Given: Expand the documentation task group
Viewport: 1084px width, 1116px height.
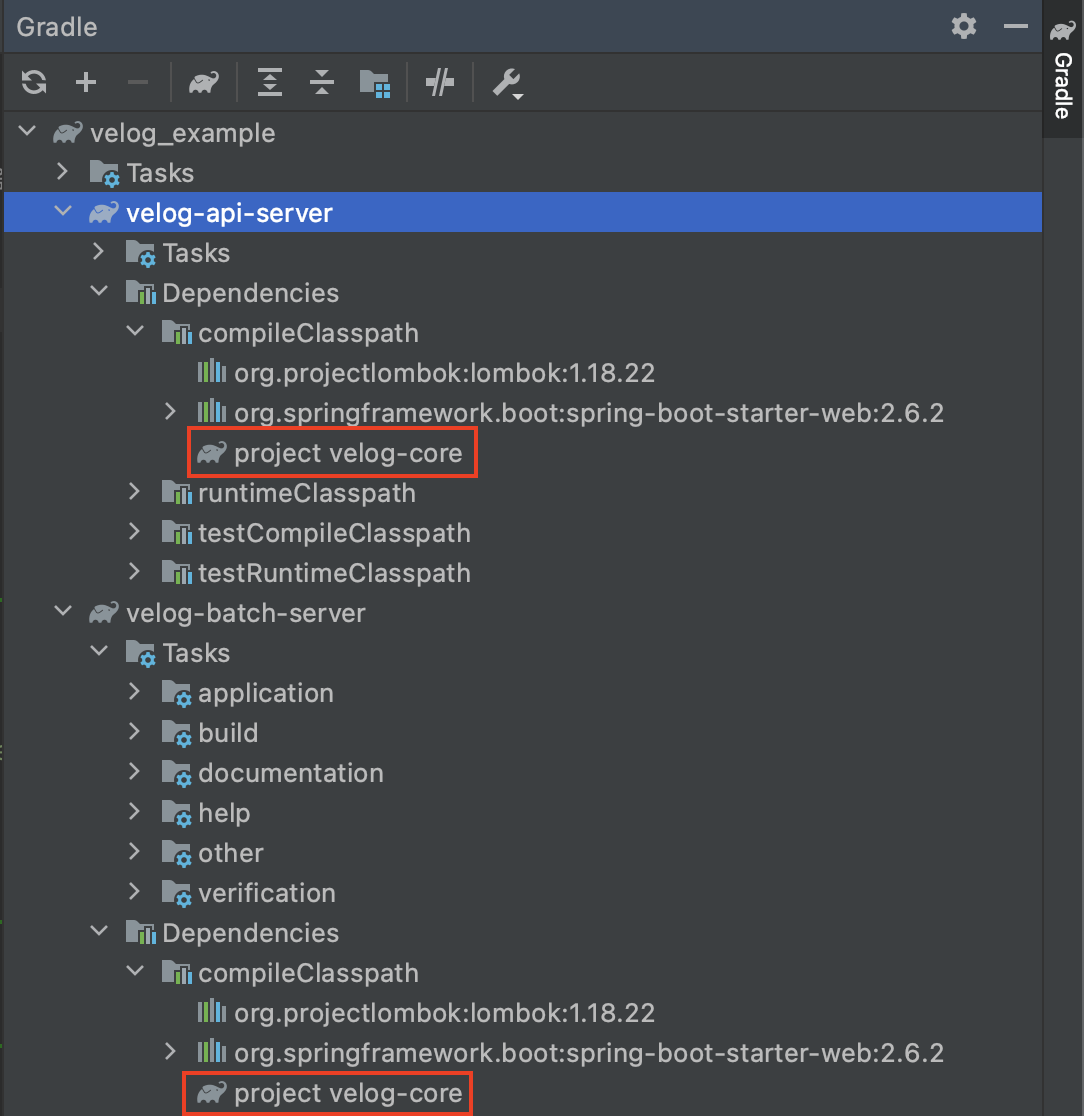Looking at the screenshot, I should coord(135,771).
